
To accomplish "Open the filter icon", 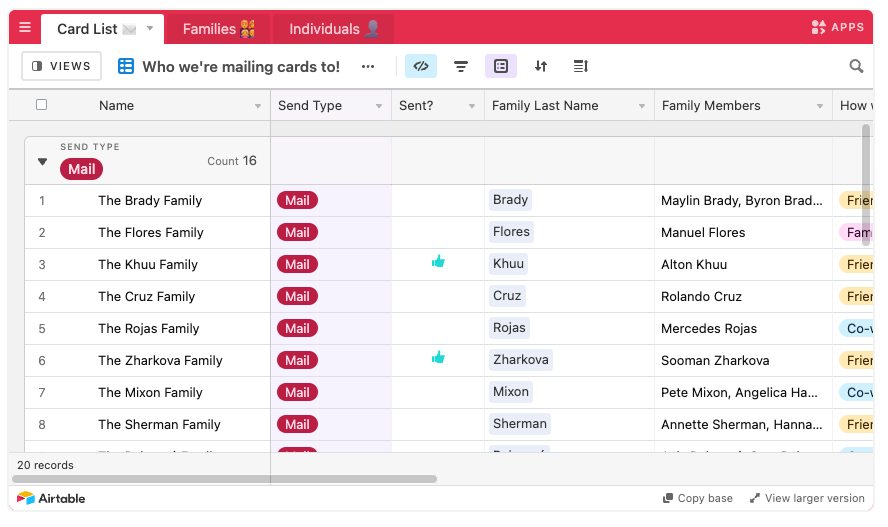I will pos(461,66).
